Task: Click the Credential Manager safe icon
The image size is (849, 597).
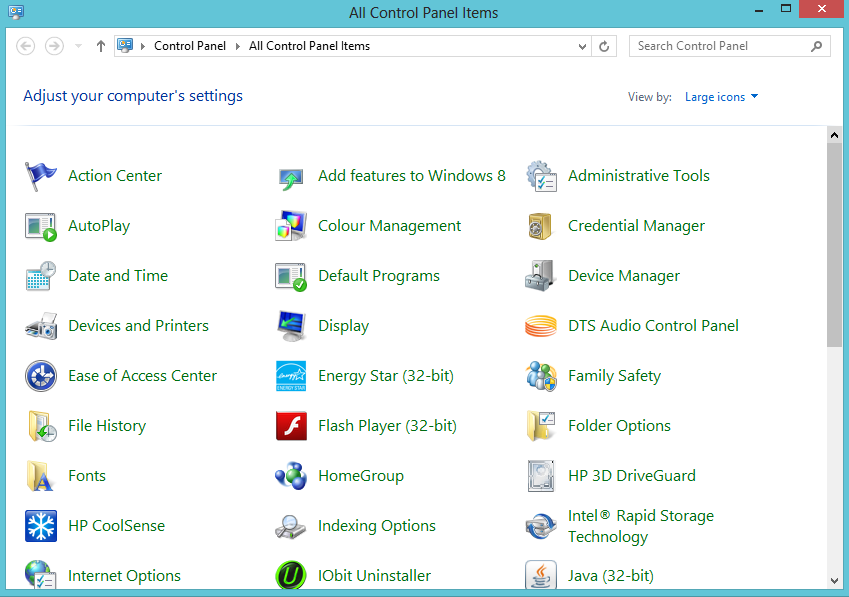Action: (540, 226)
